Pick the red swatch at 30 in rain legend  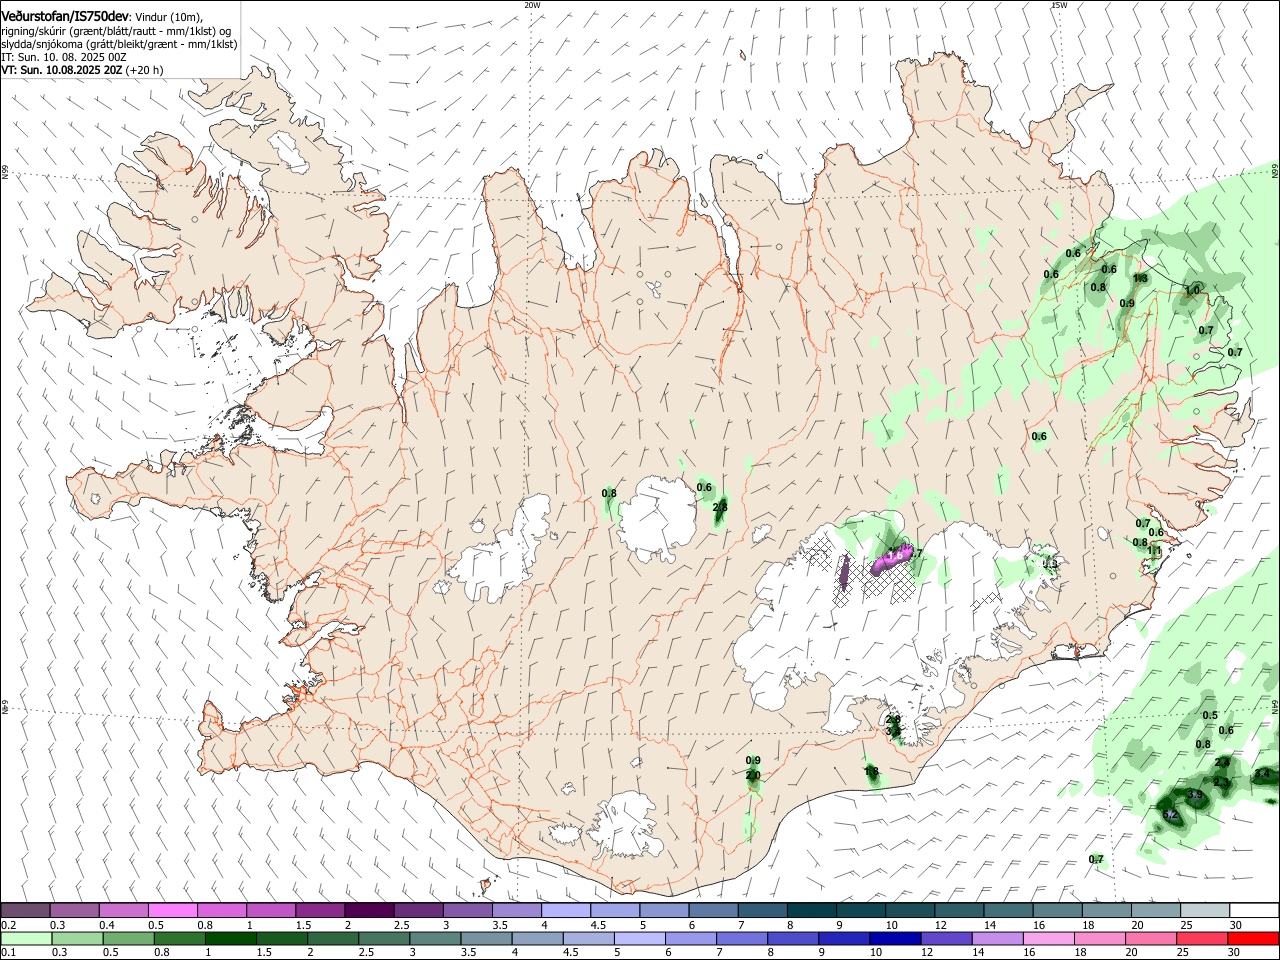click(x=1253, y=938)
